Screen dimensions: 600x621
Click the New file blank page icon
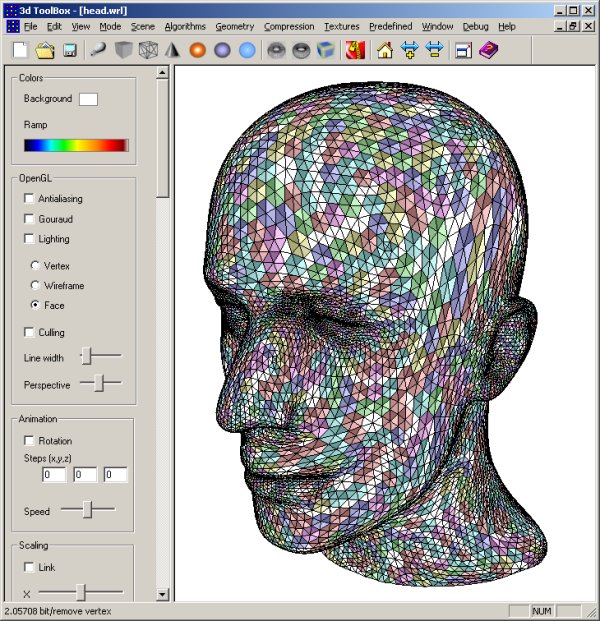click(x=20, y=50)
